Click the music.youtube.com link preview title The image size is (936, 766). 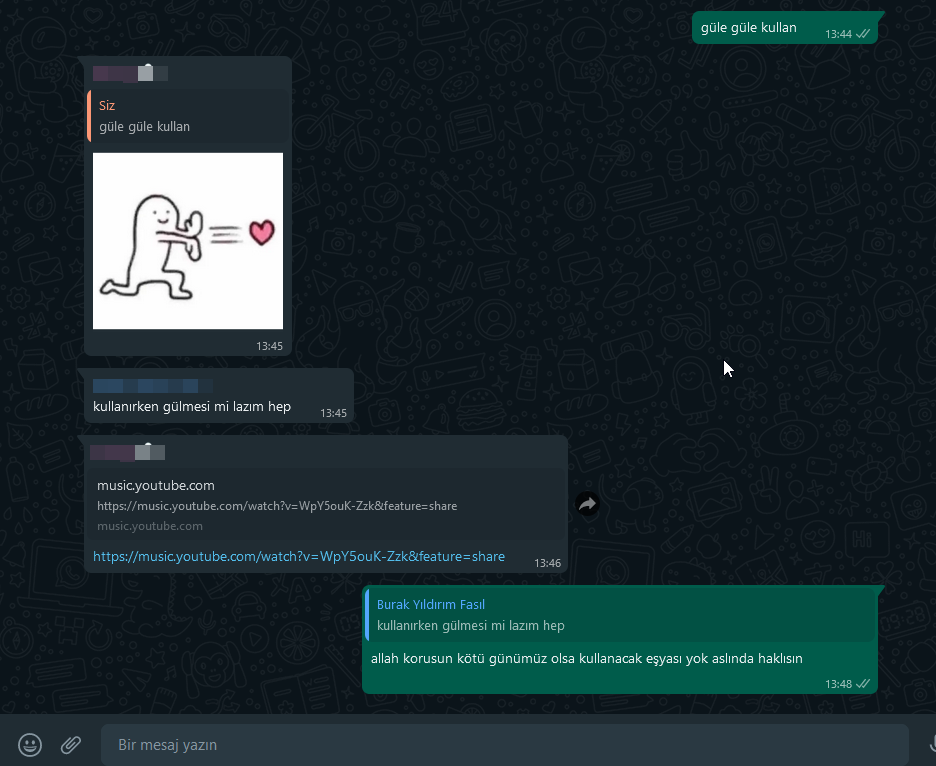click(156, 485)
